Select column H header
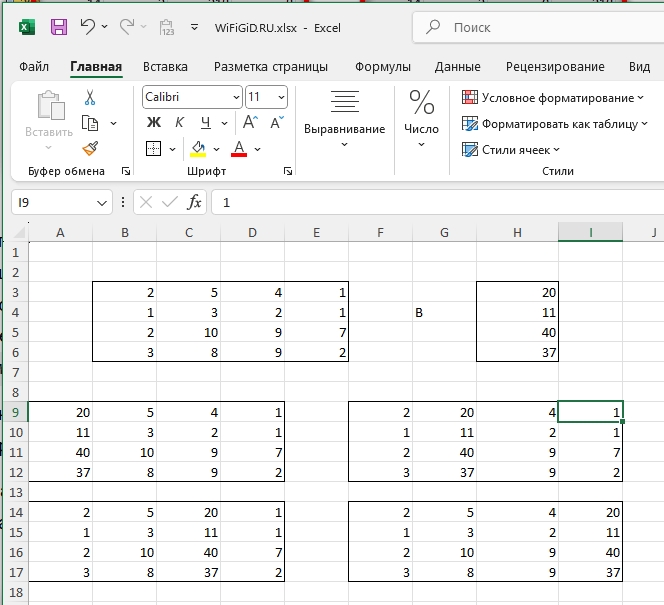664x605 pixels. pyautogui.click(x=517, y=232)
